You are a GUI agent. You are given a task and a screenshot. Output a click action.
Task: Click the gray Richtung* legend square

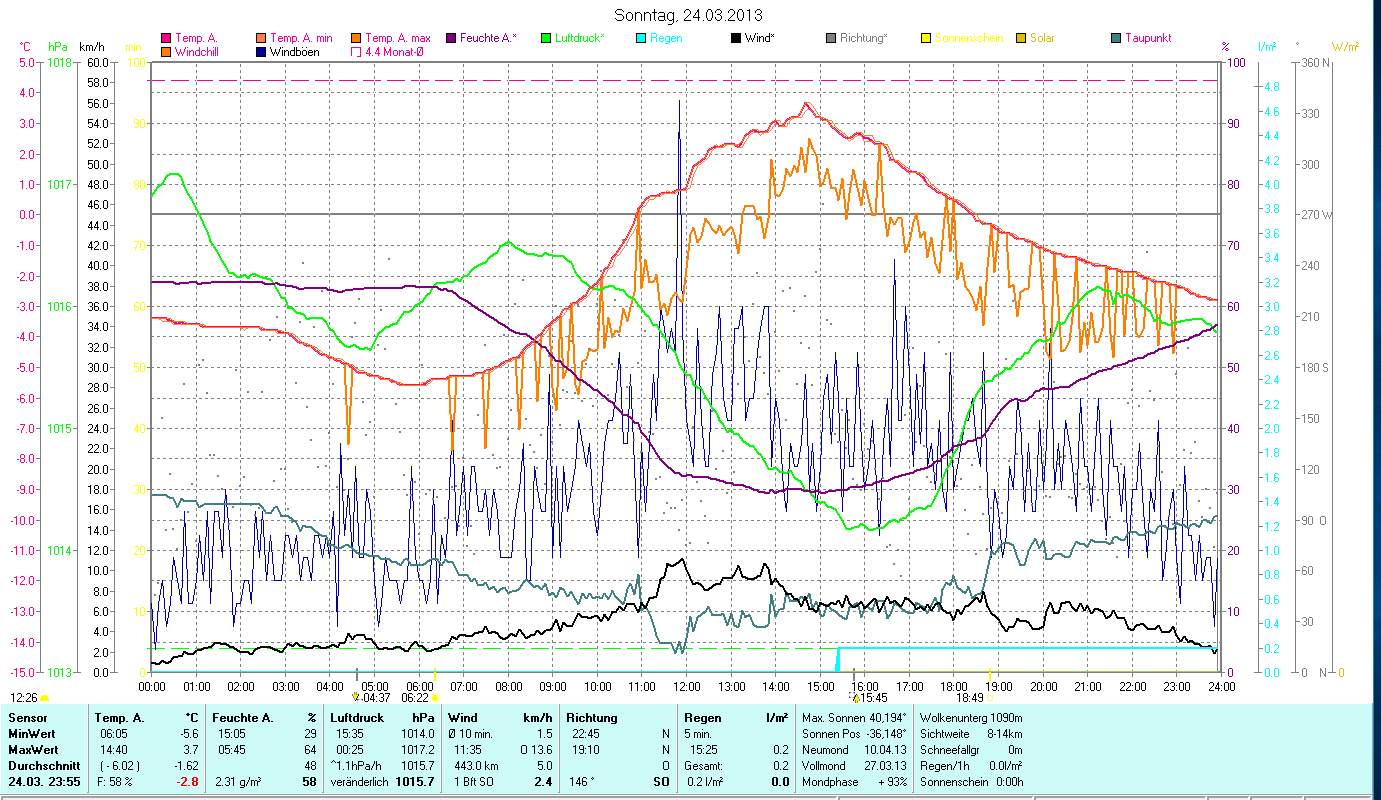831,38
